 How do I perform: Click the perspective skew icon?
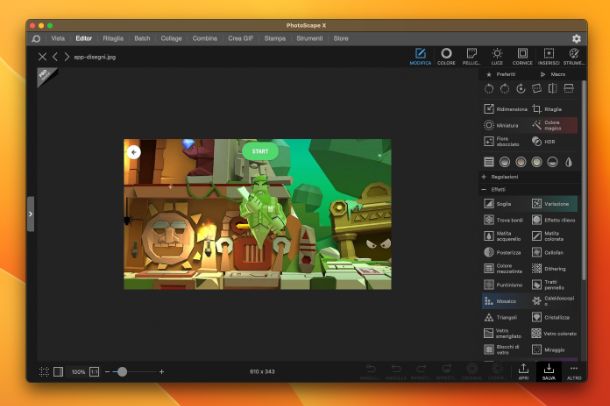[x=536, y=89]
